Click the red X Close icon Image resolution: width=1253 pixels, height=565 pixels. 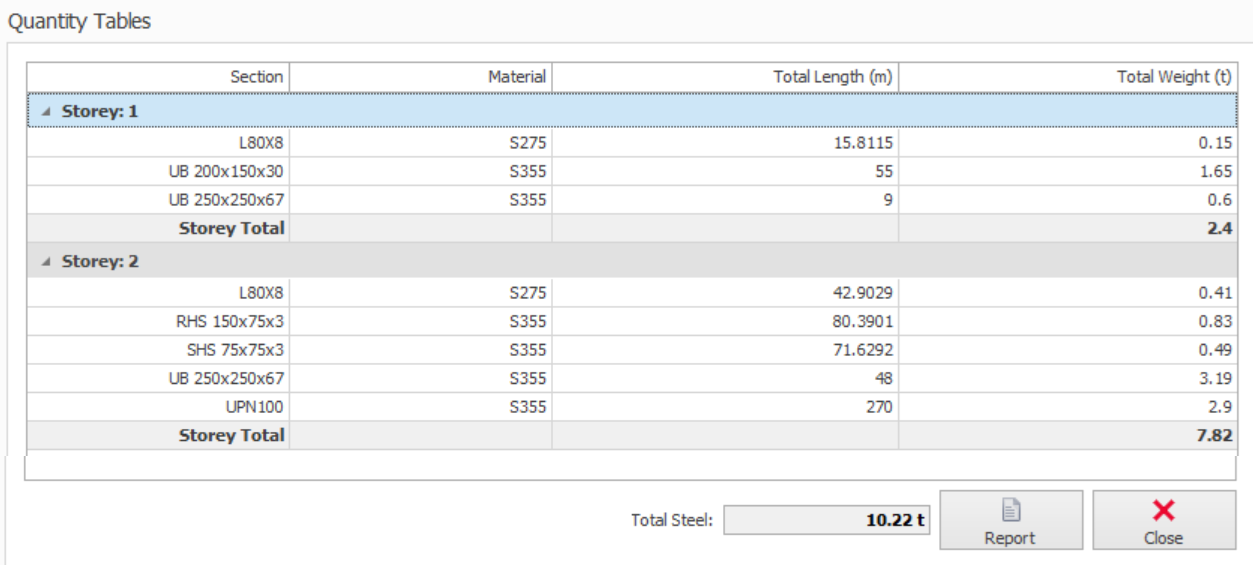pyautogui.click(x=1163, y=511)
